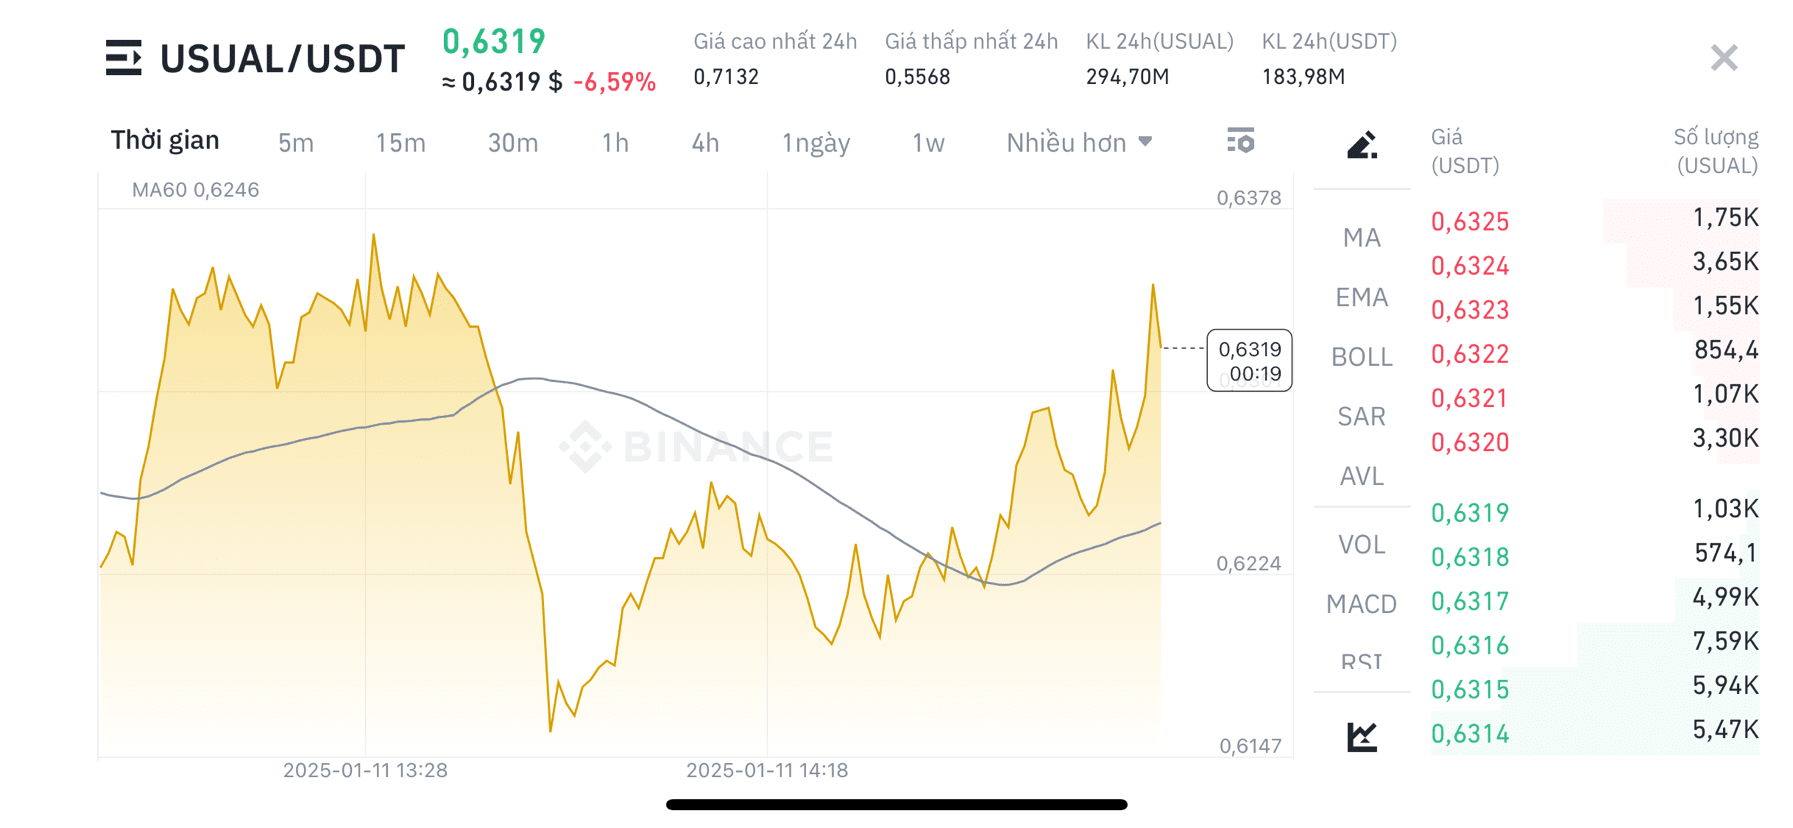Image resolution: width=1793 pixels, height=828 pixels.
Task: Switch to the 1w weekly timeframe
Action: pos(927,142)
